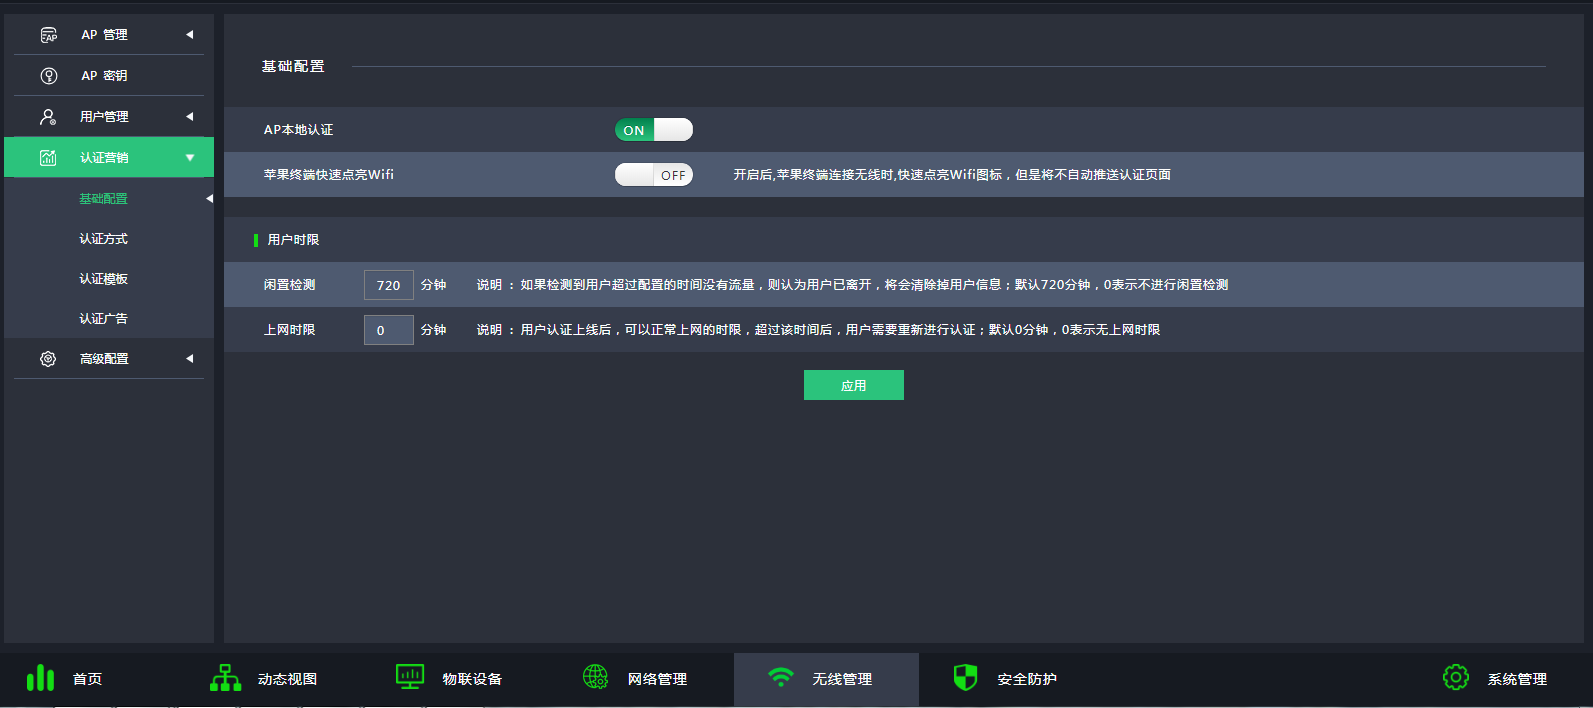Click the 高级配置 gear icon in sidebar
This screenshot has height=708, width=1593.
coord(48,359)
